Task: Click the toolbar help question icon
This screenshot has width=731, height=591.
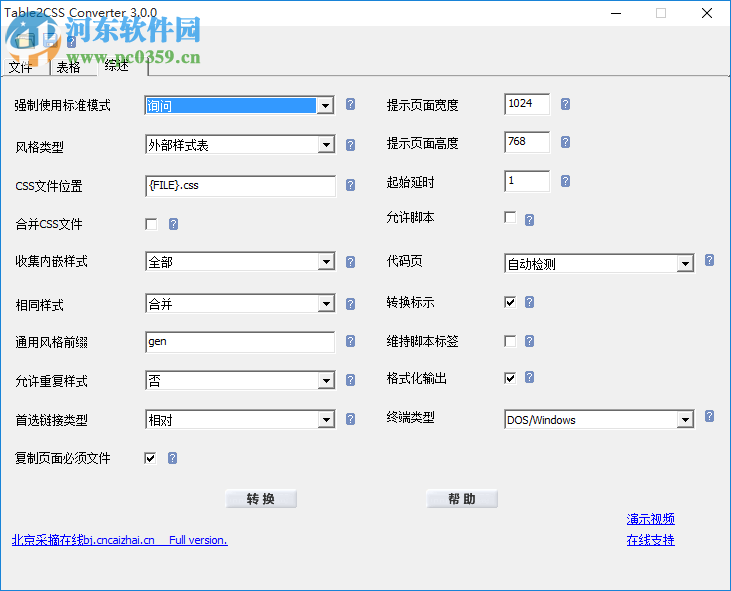Action: [71, 42]
